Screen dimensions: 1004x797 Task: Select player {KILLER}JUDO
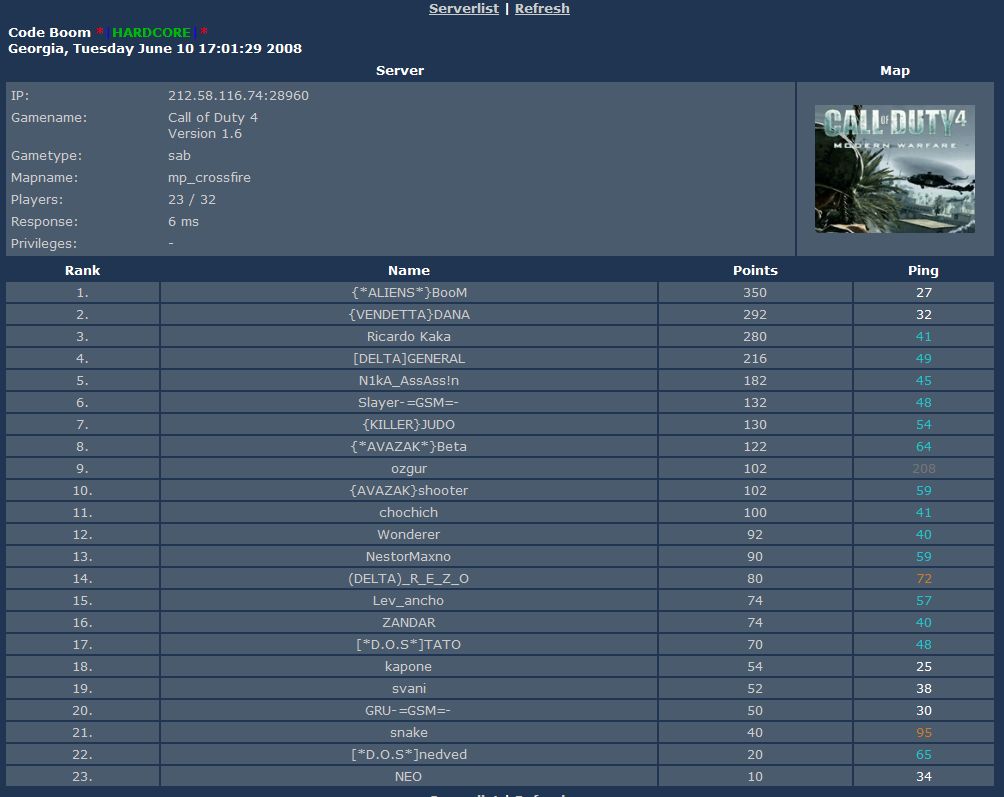409,425
